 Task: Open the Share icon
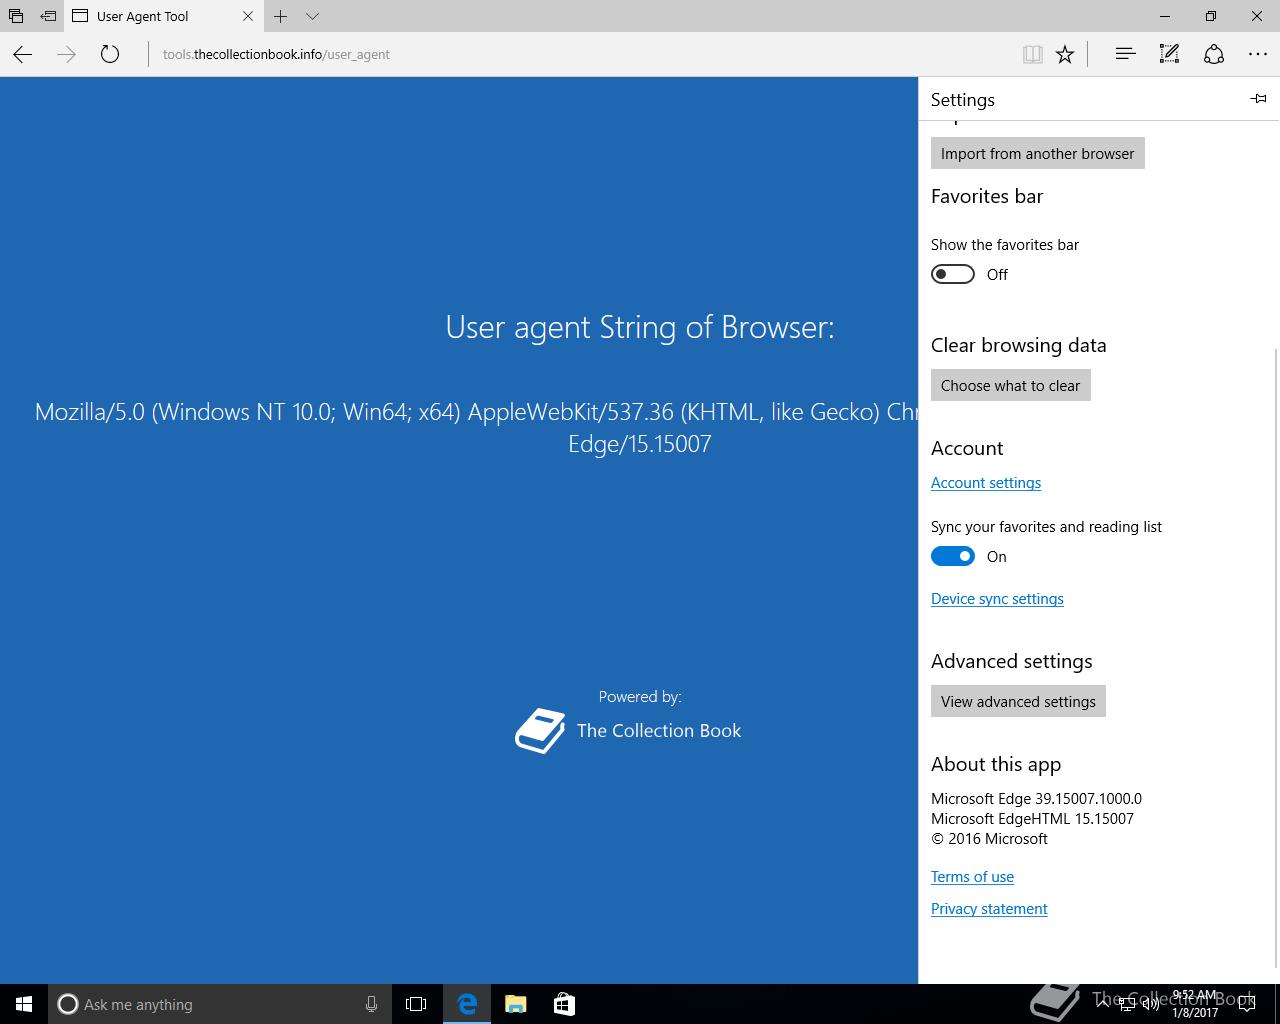click(1214, 54)
